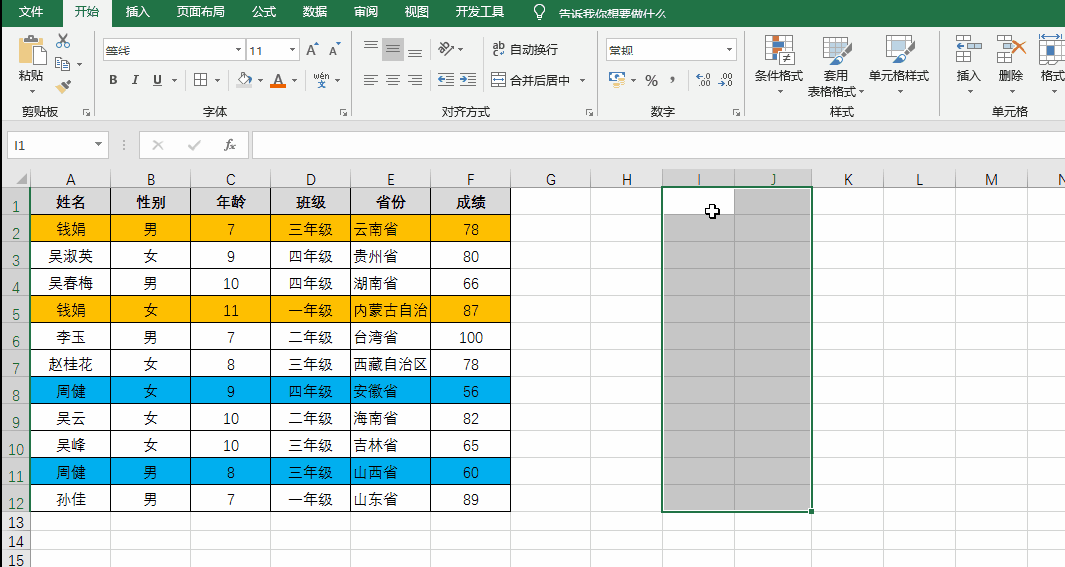
Task: Switch to Page Layout (页面布局) tab
Action: tap(200, 12)
